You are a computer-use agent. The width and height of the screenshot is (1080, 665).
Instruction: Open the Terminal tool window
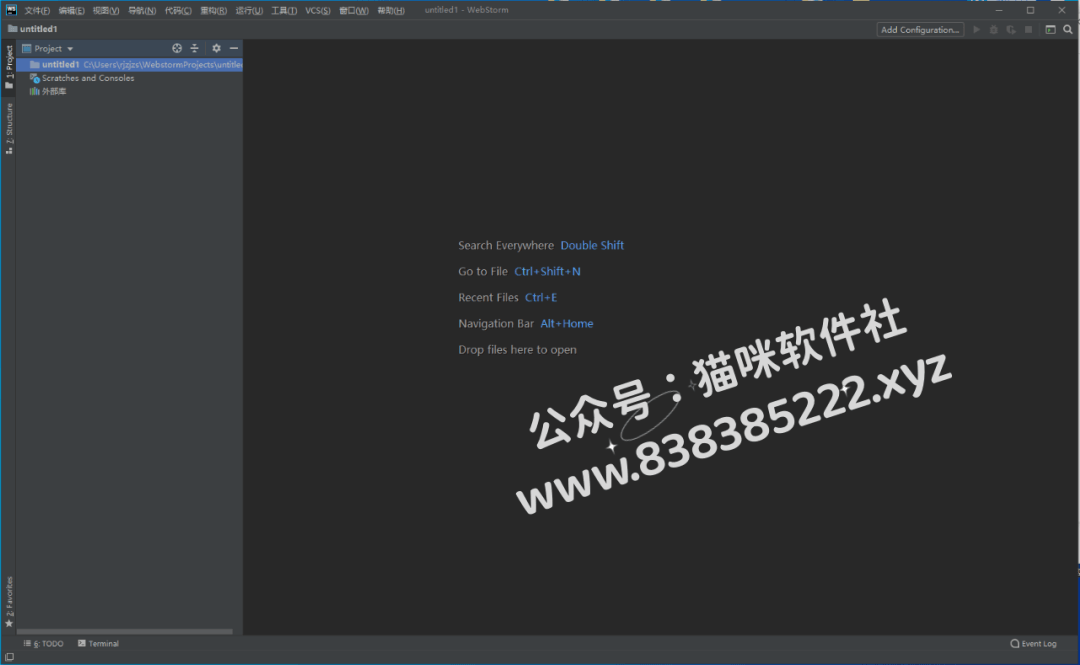coord(98,644)
